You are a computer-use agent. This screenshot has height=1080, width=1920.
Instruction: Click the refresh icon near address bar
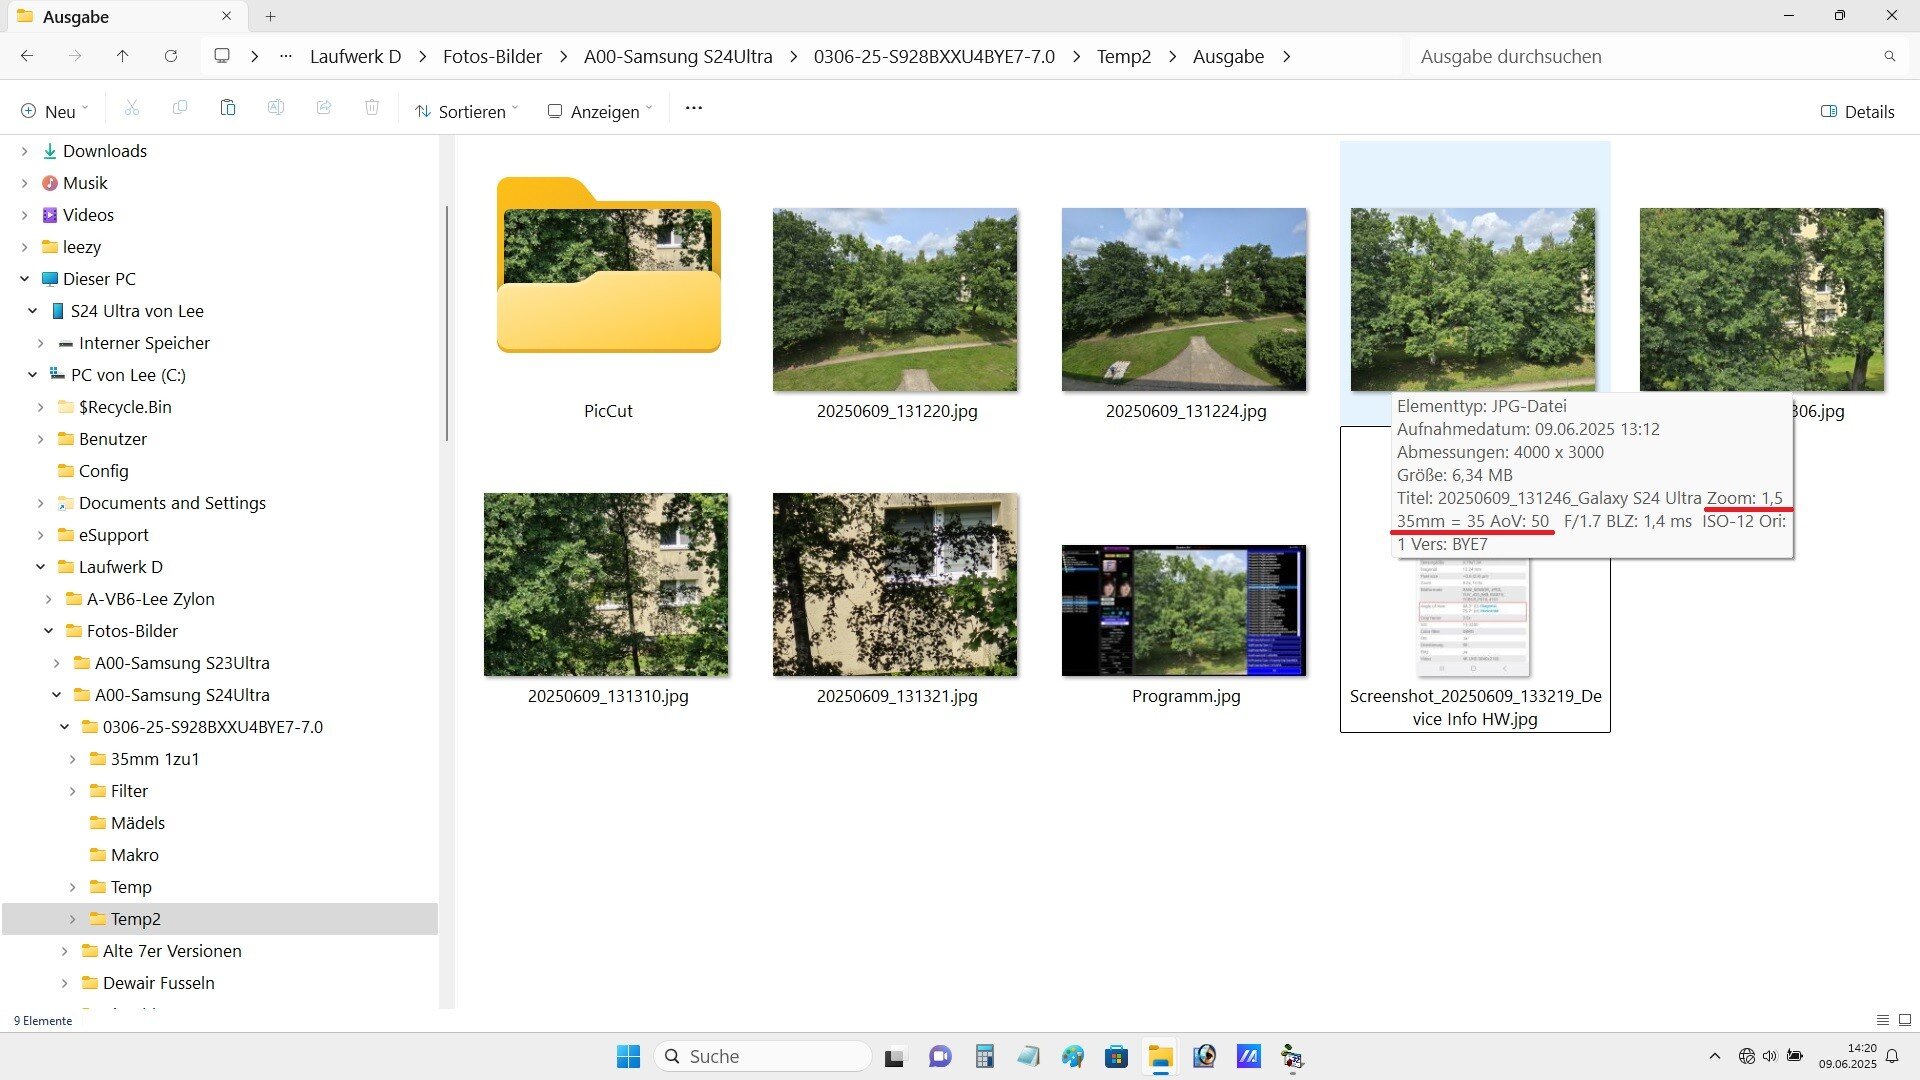[171, 56]
